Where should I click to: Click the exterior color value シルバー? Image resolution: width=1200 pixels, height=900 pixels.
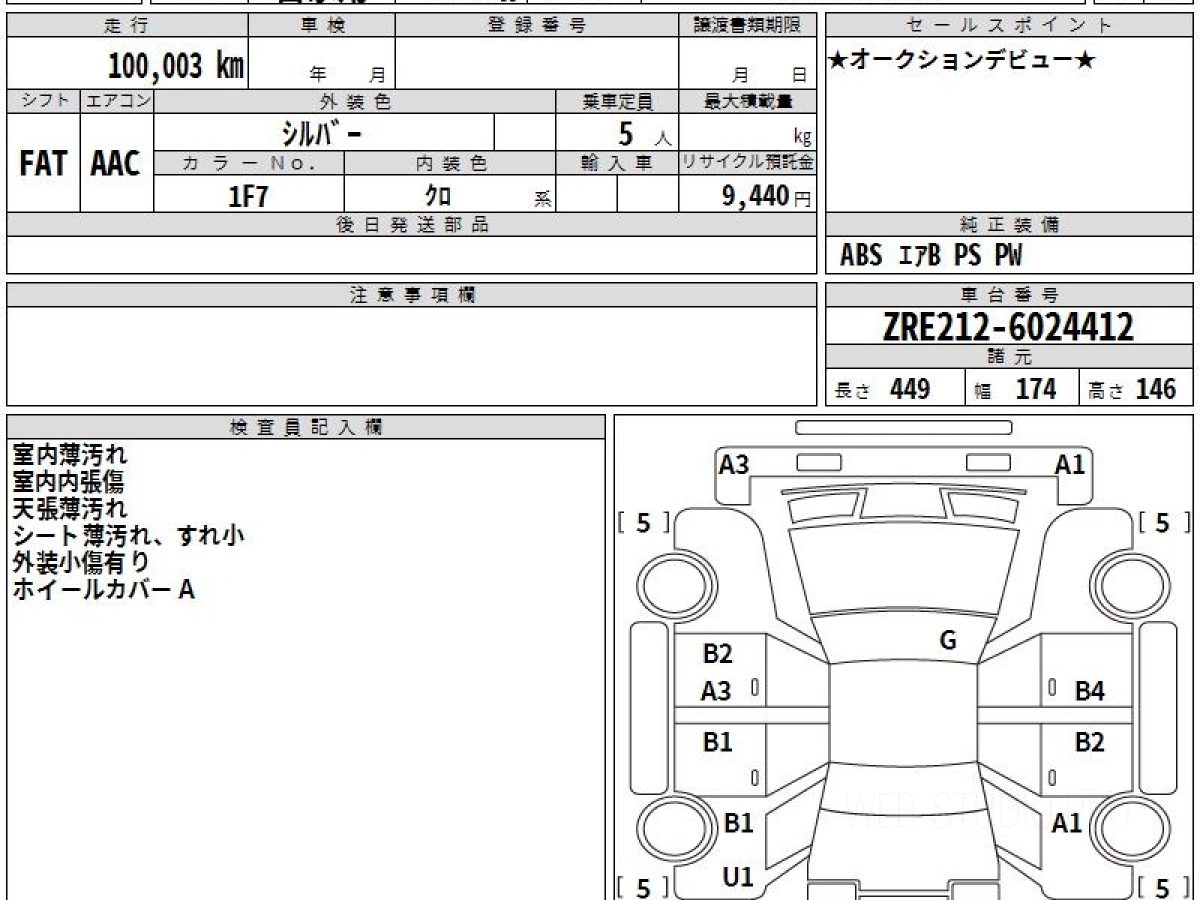[322, 133]
